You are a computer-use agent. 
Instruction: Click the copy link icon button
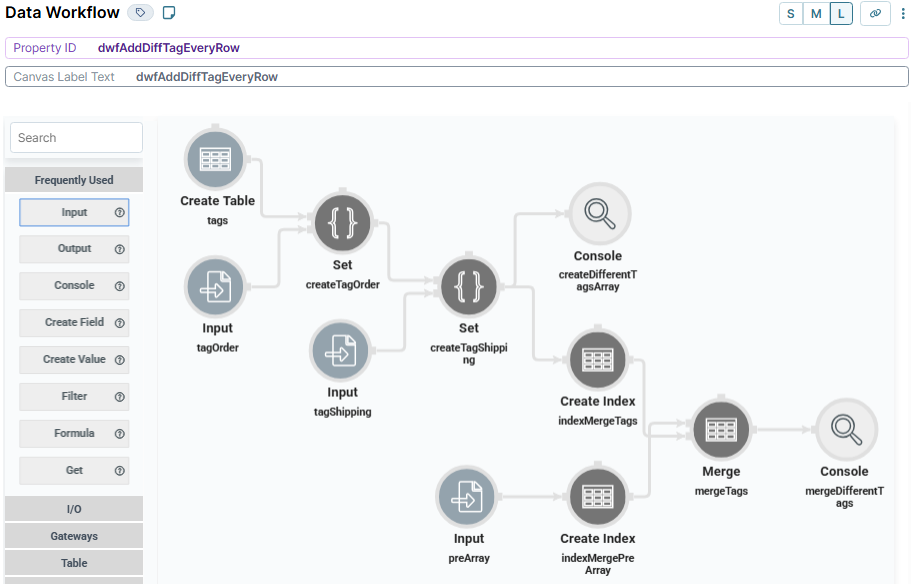coord(874,13)
